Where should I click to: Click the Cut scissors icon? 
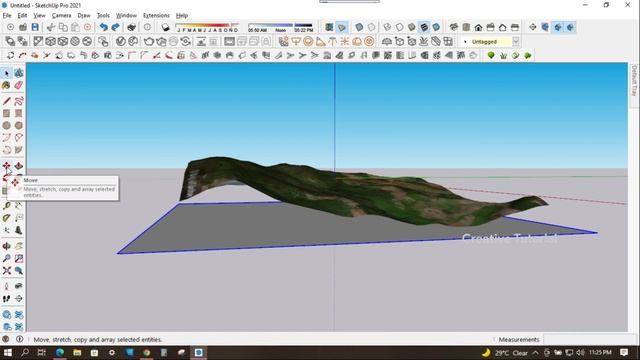(x=51, y=27)
